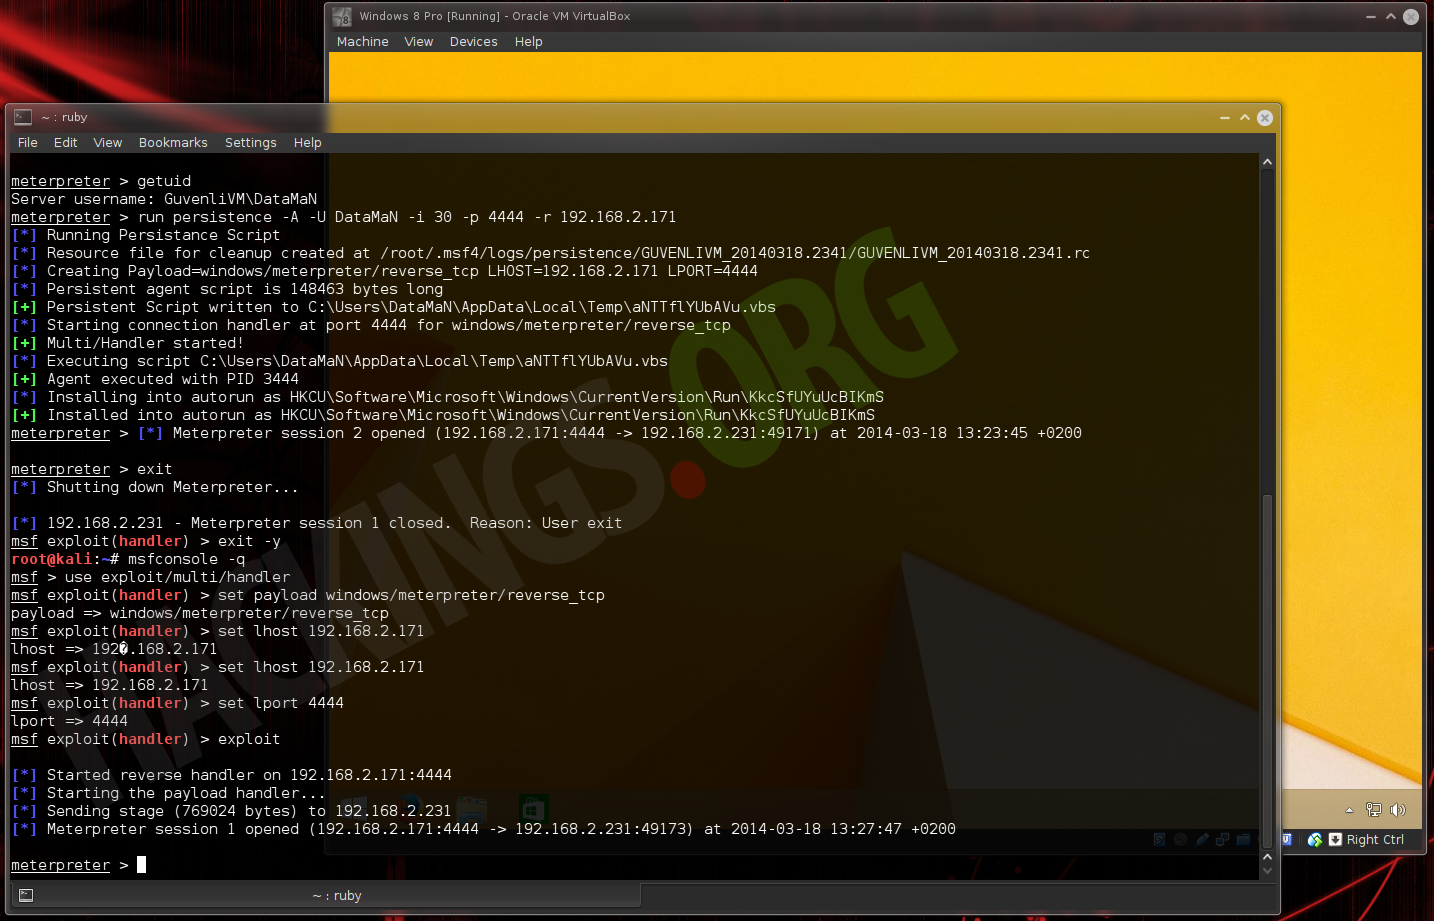The image size is (1434, 921).
Task: Click the scroll up arrow at scrollbar bottom
Action: tap(1267, 857)
